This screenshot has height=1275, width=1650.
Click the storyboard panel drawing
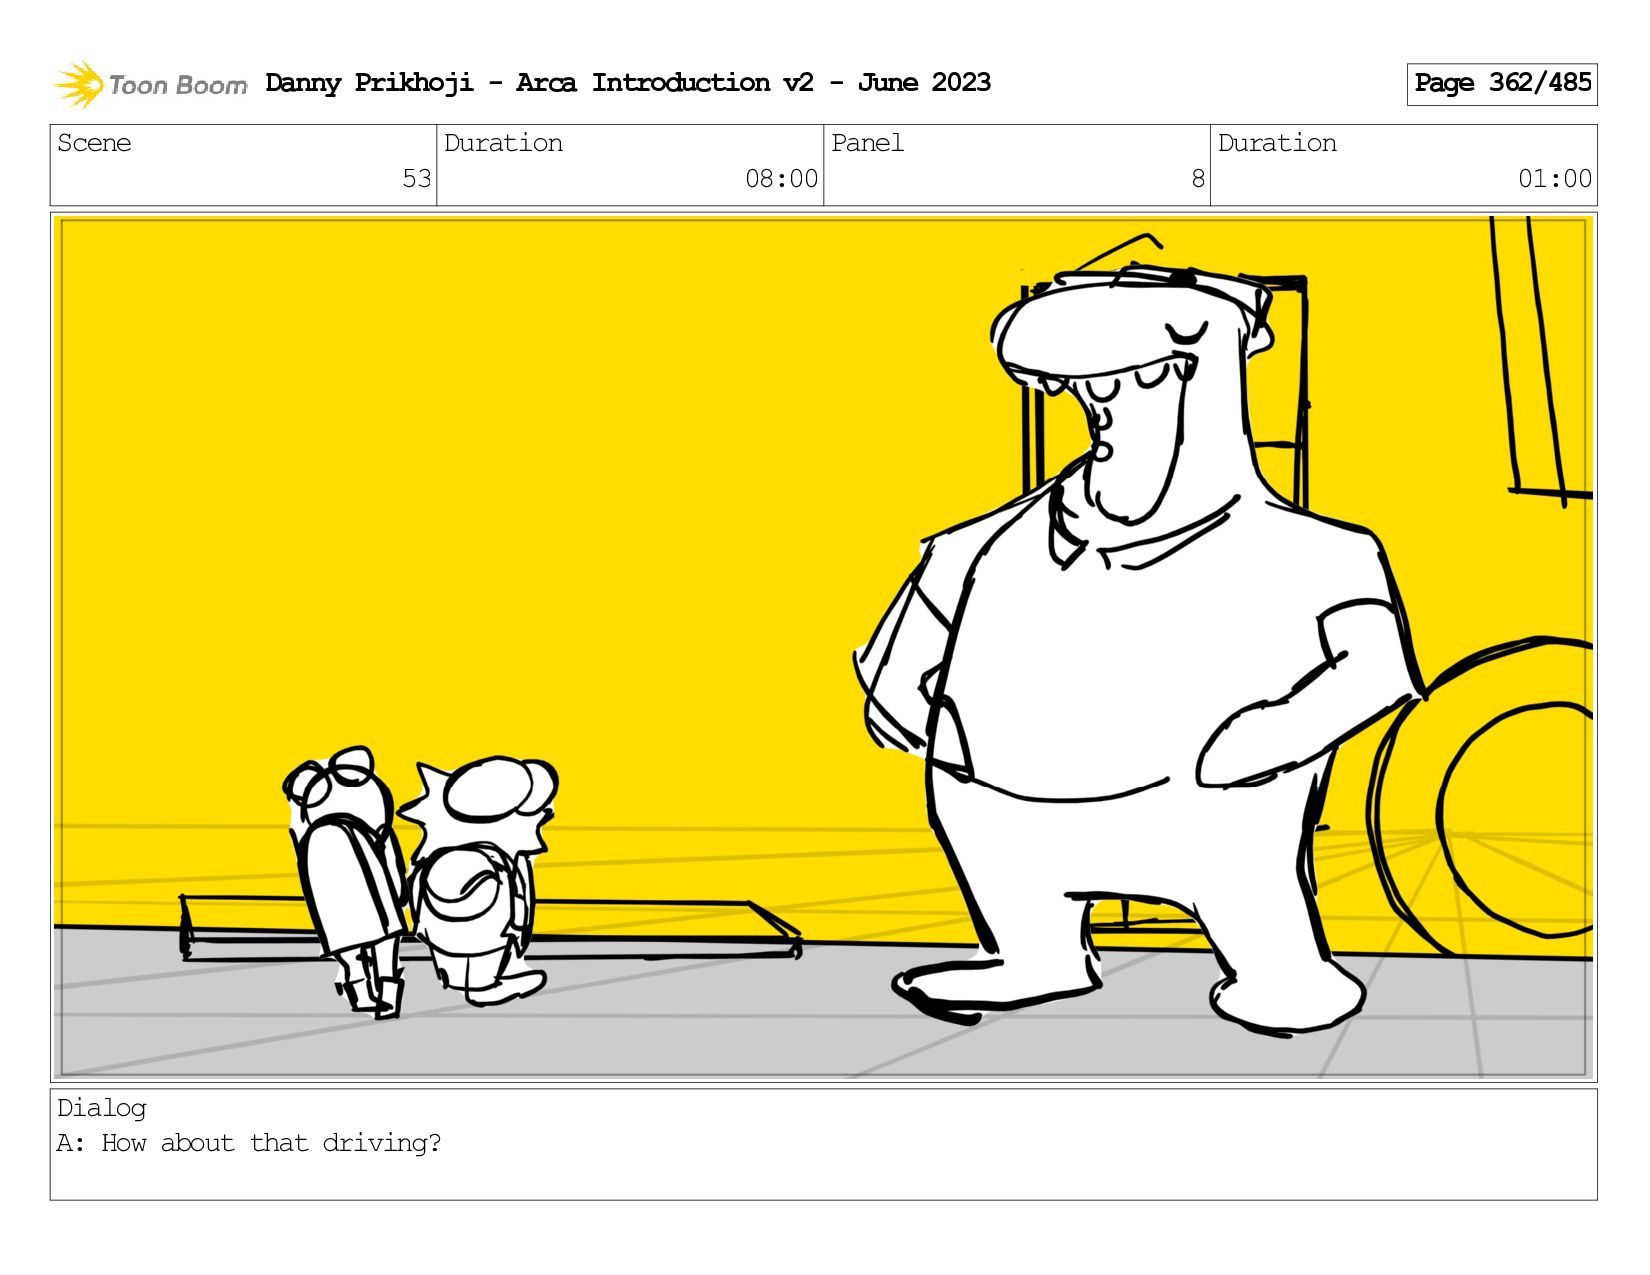[824, 647]
